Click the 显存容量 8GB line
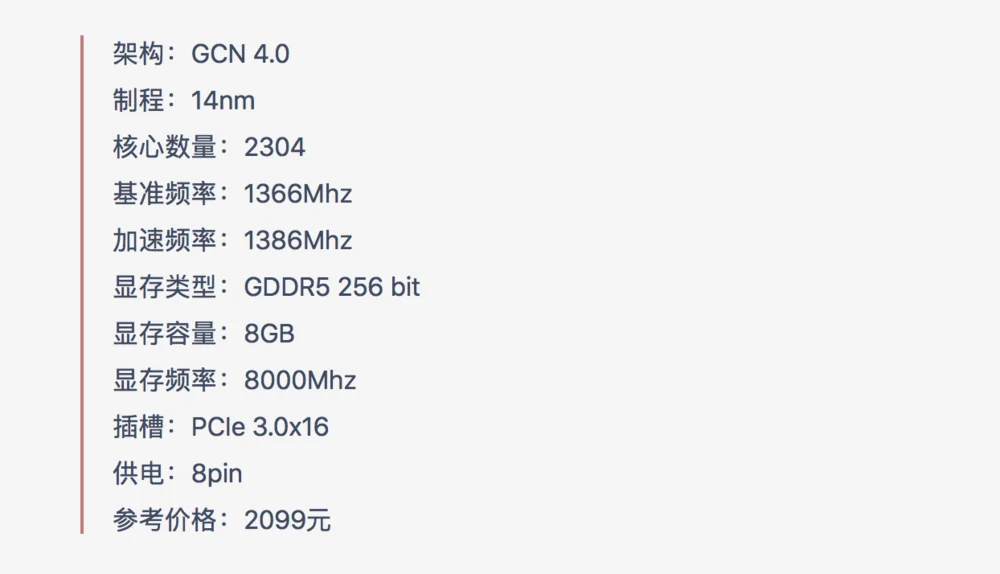1000x574 pixels. [204, 334]
